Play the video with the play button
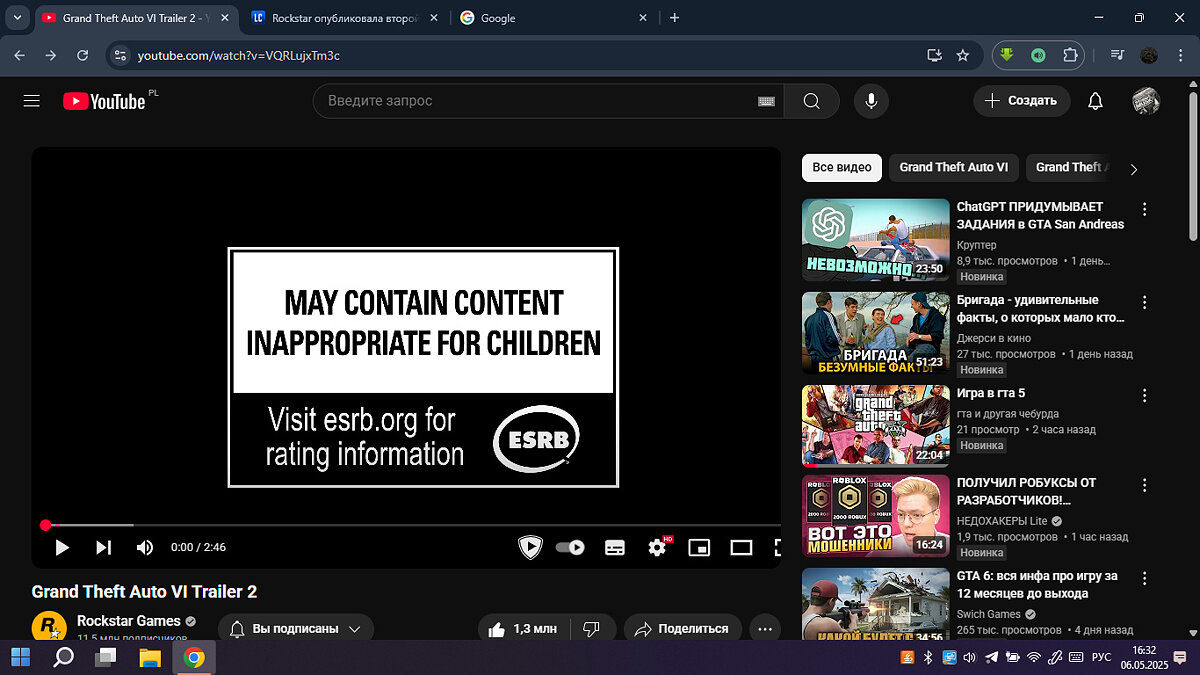 62,547
